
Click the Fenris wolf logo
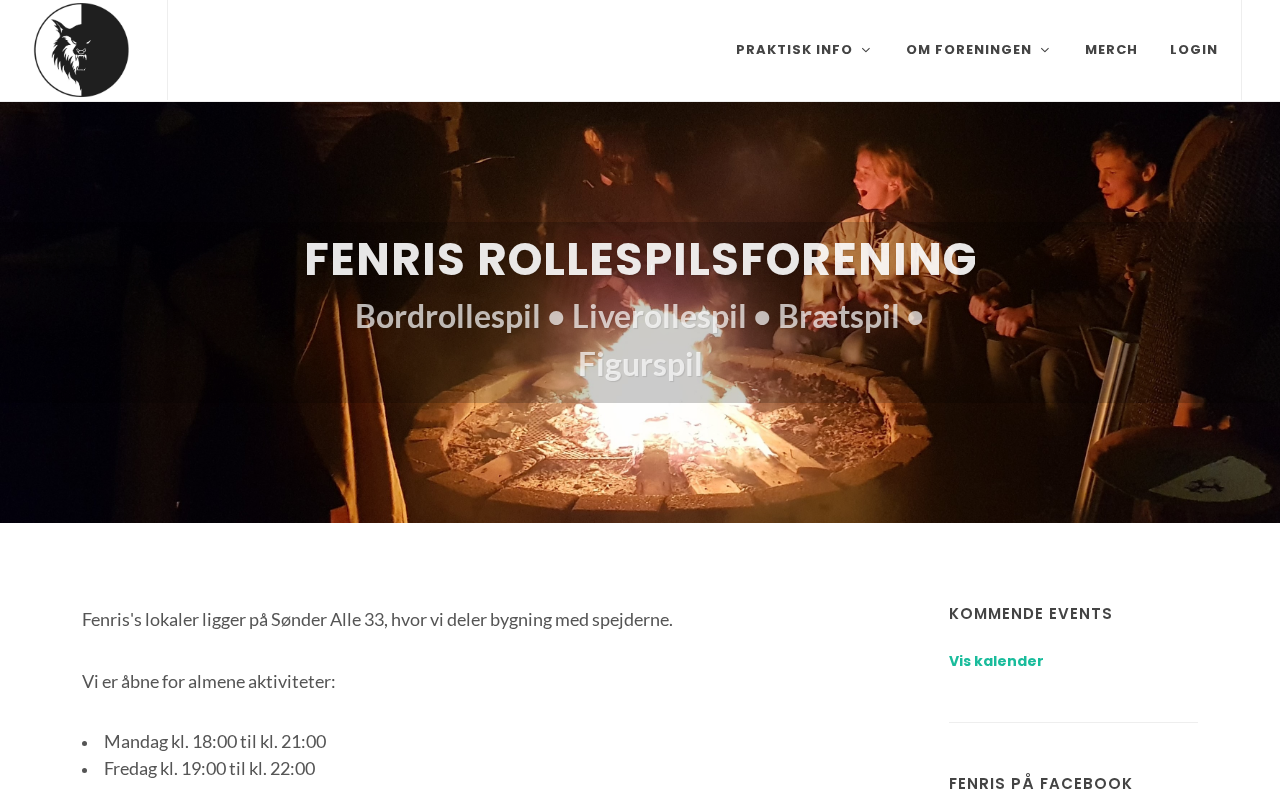82,50
